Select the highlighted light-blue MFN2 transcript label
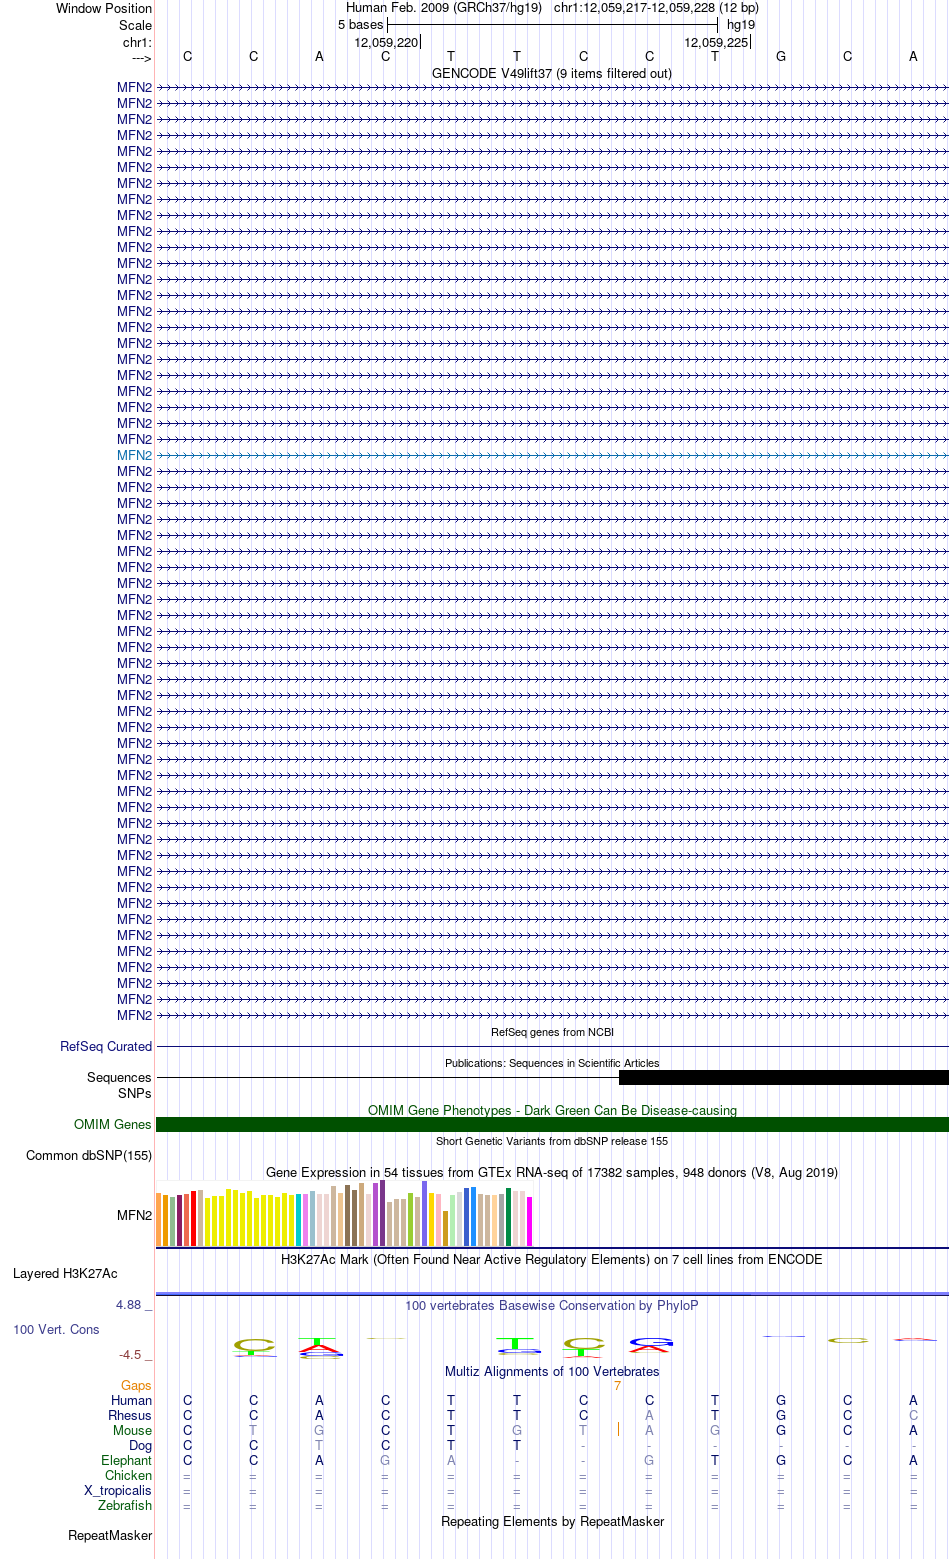Viewport: 950px width, 1559px height. tap(135, 455)
